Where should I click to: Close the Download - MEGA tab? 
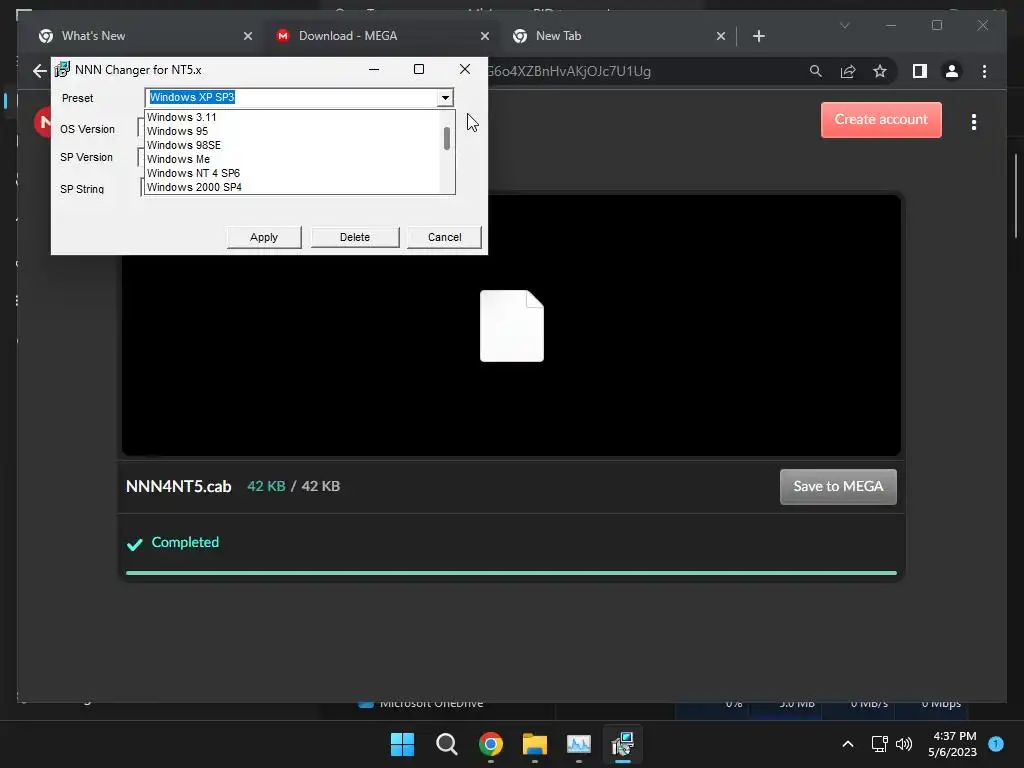click(x=485, y=37)
